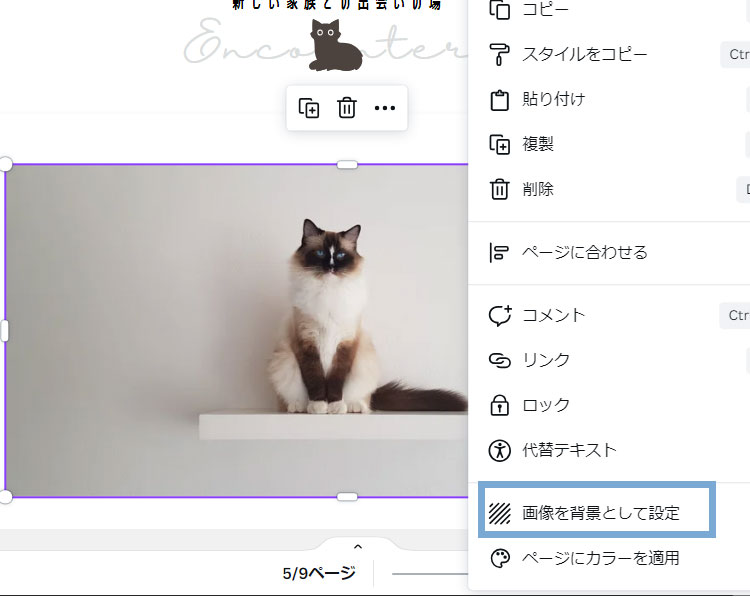The height and width of the screenshot is (598, 750).
Task: Click the align icon beside ページに合わせる
Action: pyautogui.click(x=499, y=252)
